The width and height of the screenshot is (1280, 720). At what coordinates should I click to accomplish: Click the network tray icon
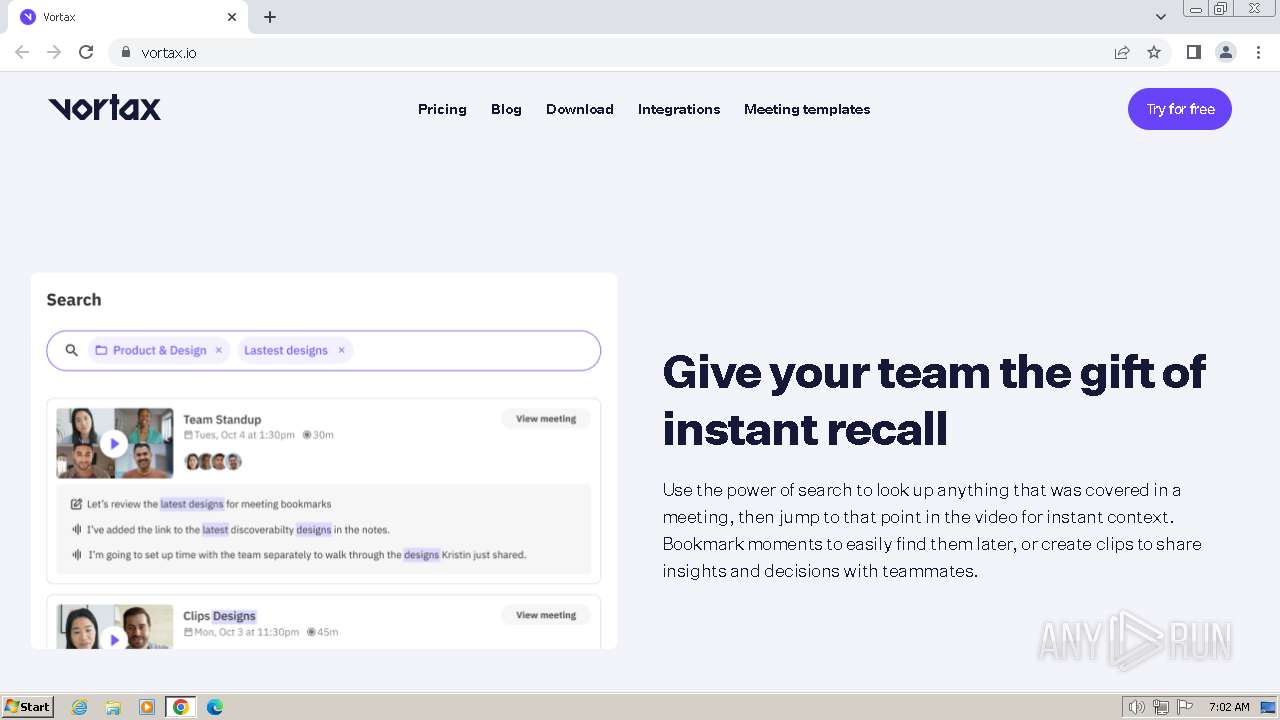coord(1161,707)
